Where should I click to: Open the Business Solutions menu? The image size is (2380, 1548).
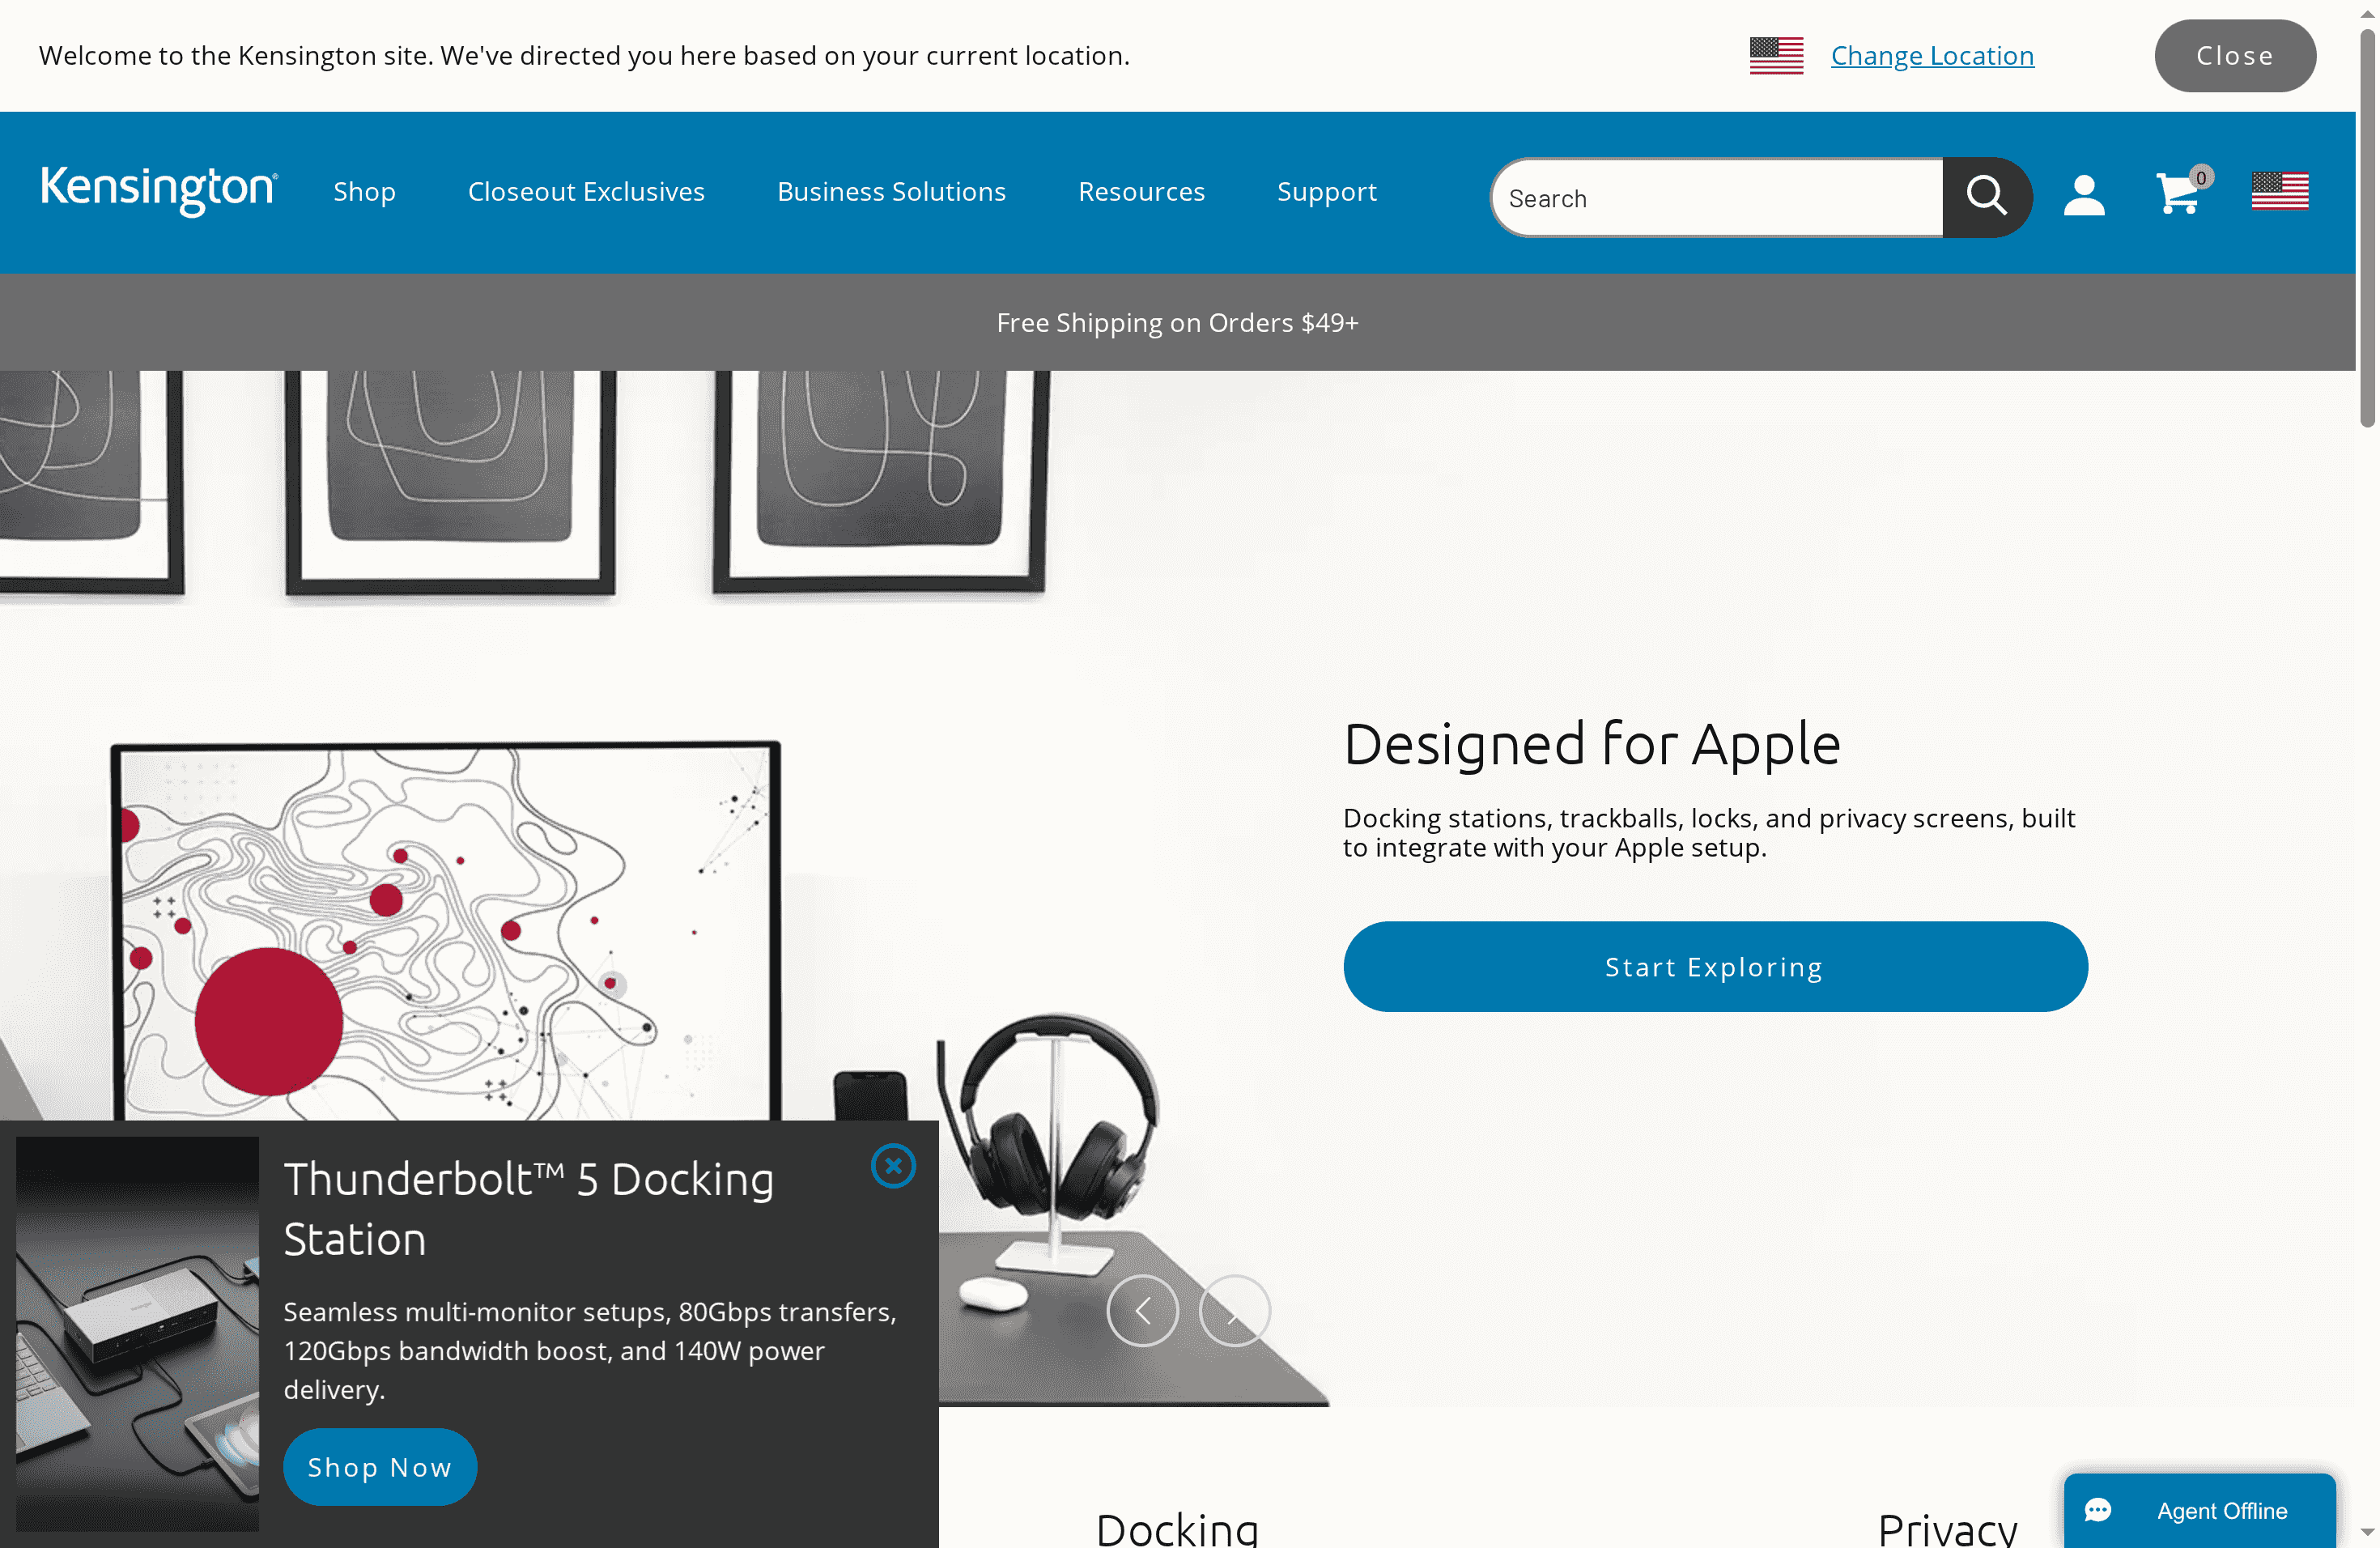pyautogui.click(x=891, y=192)
